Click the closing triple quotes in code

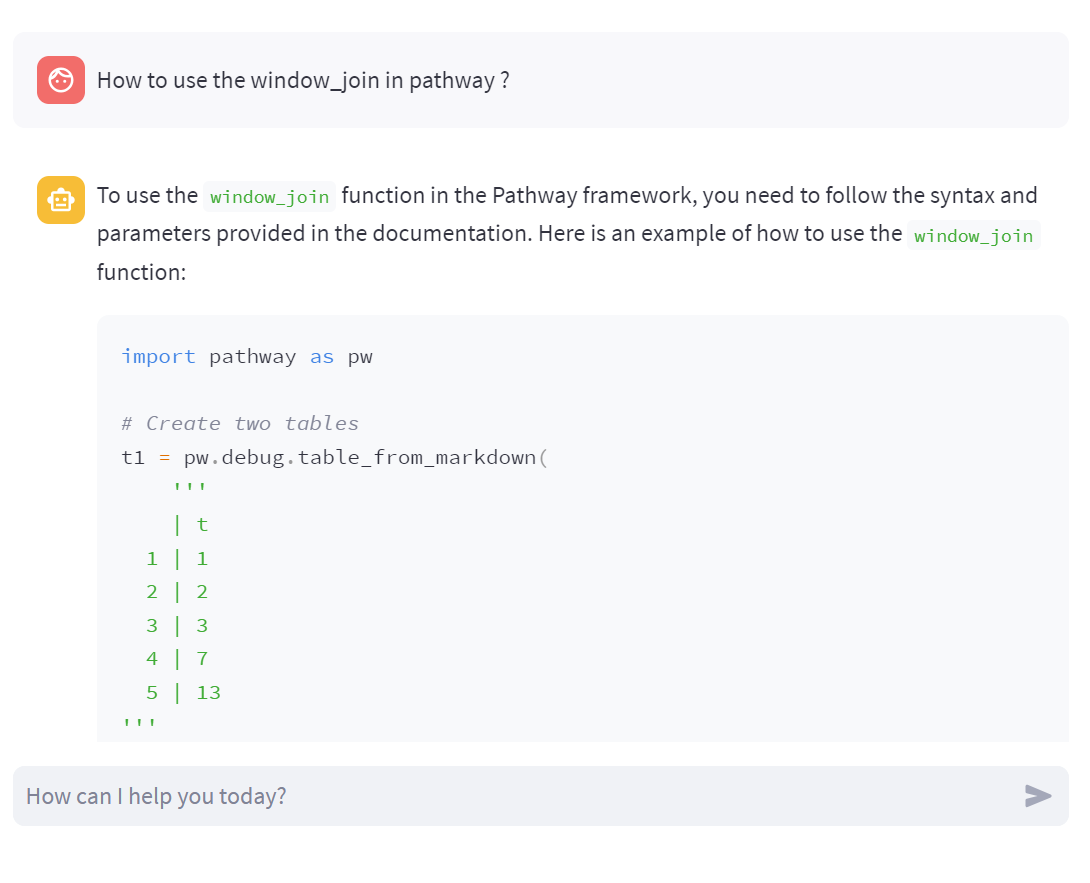point(139,723)
